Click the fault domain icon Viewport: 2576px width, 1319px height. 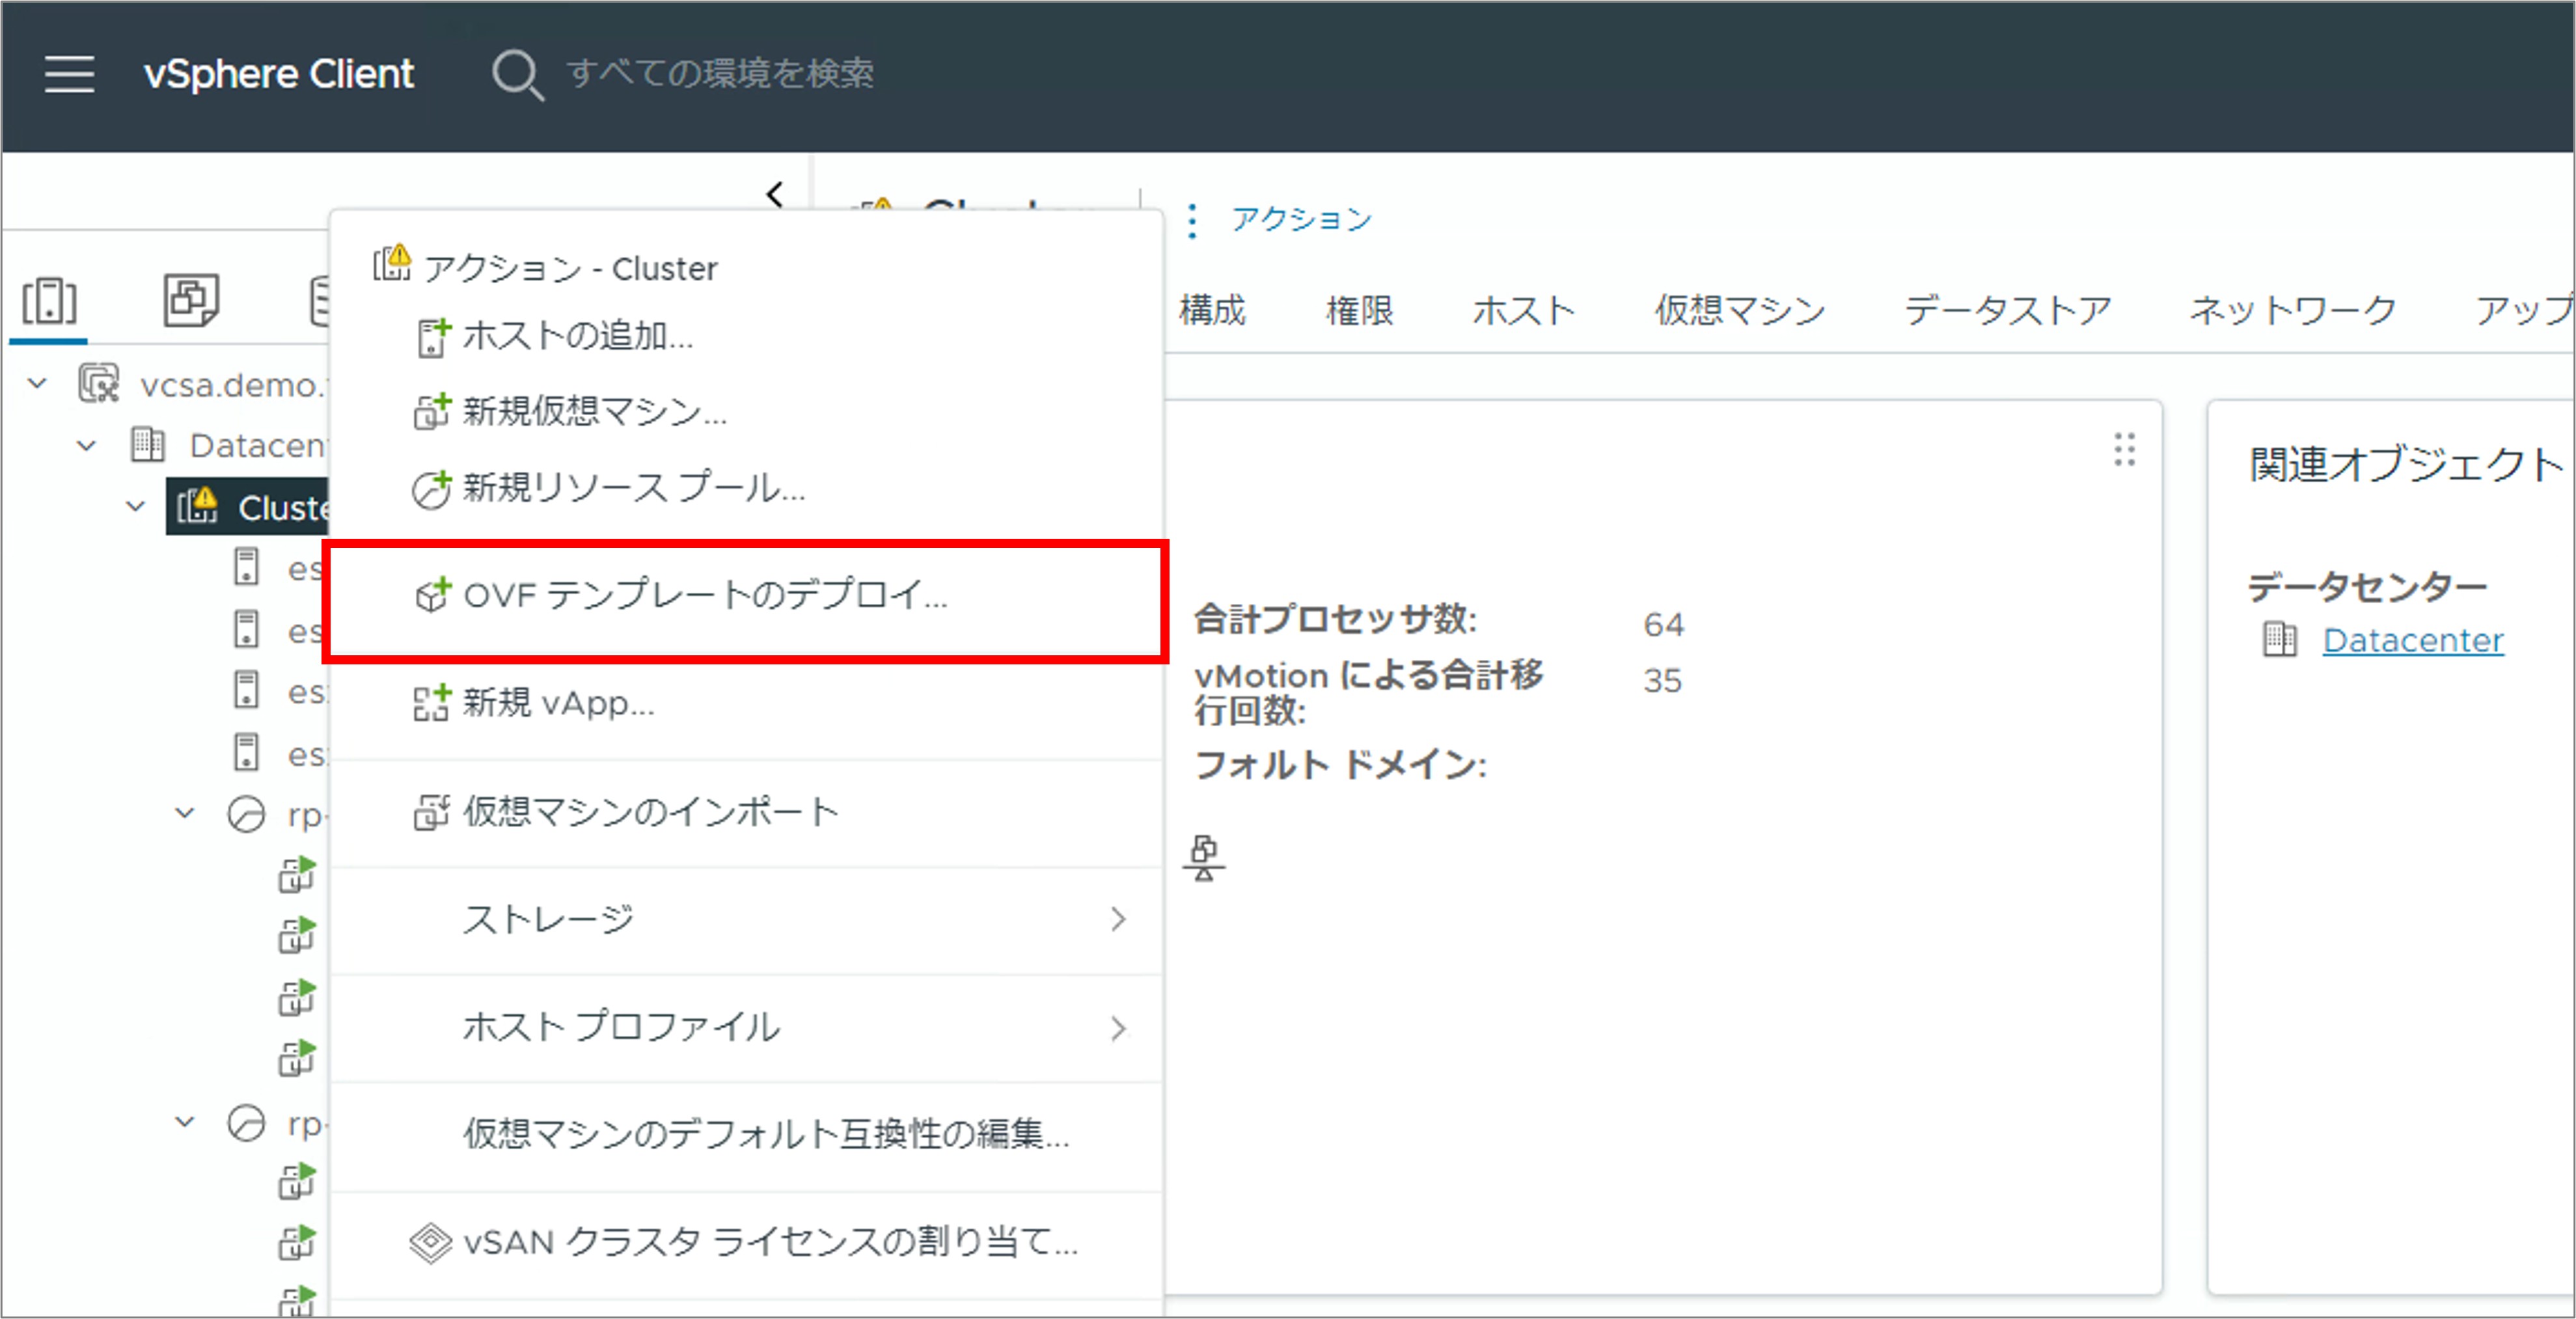click(1204, 859)
